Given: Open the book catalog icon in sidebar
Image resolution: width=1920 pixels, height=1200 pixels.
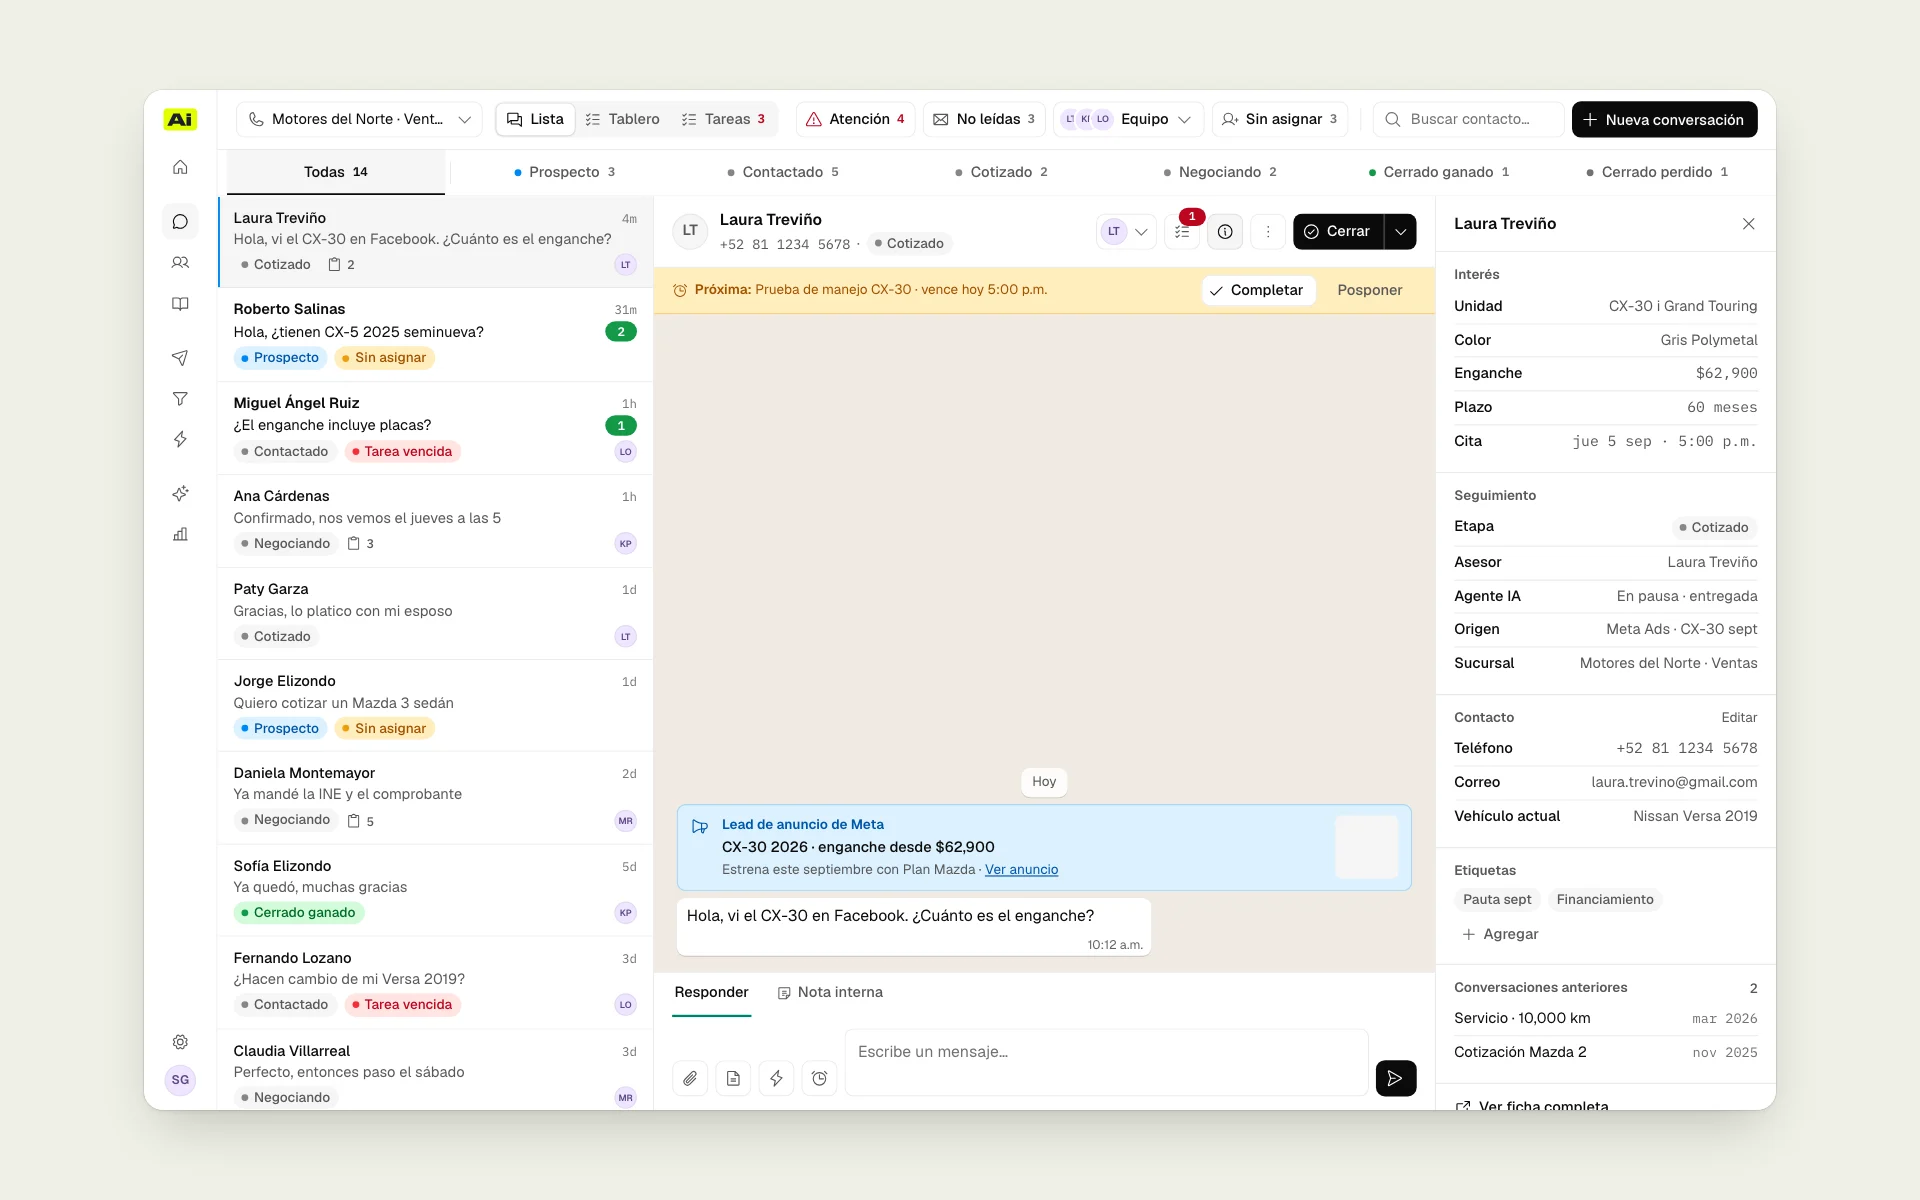Looking at the screenshot, I should click(180, 304).
